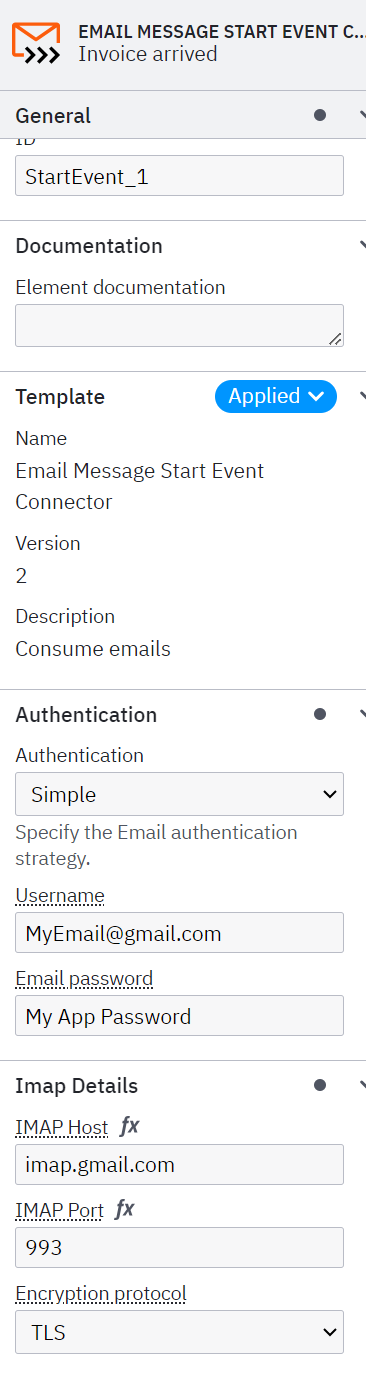
Task: Open the Encryption protocol TLS dropdown
Action: coord(180,1332)
